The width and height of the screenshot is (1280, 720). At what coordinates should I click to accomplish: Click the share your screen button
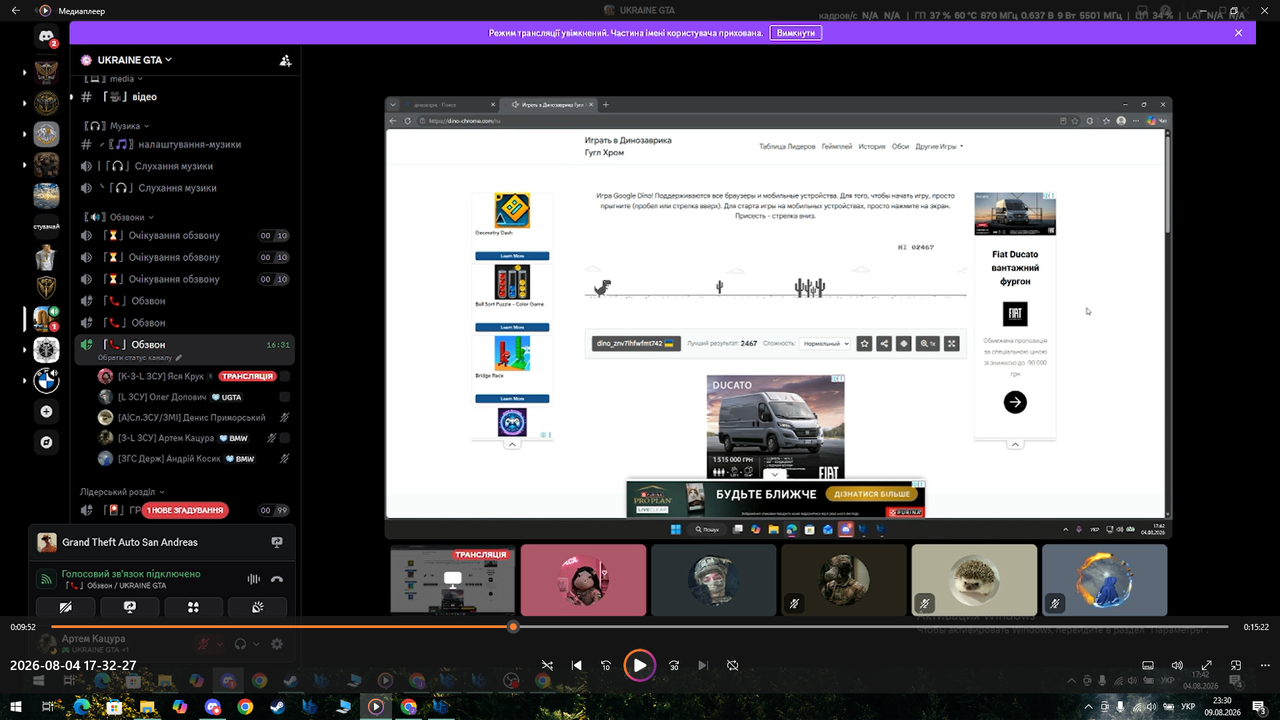(130, 607)
